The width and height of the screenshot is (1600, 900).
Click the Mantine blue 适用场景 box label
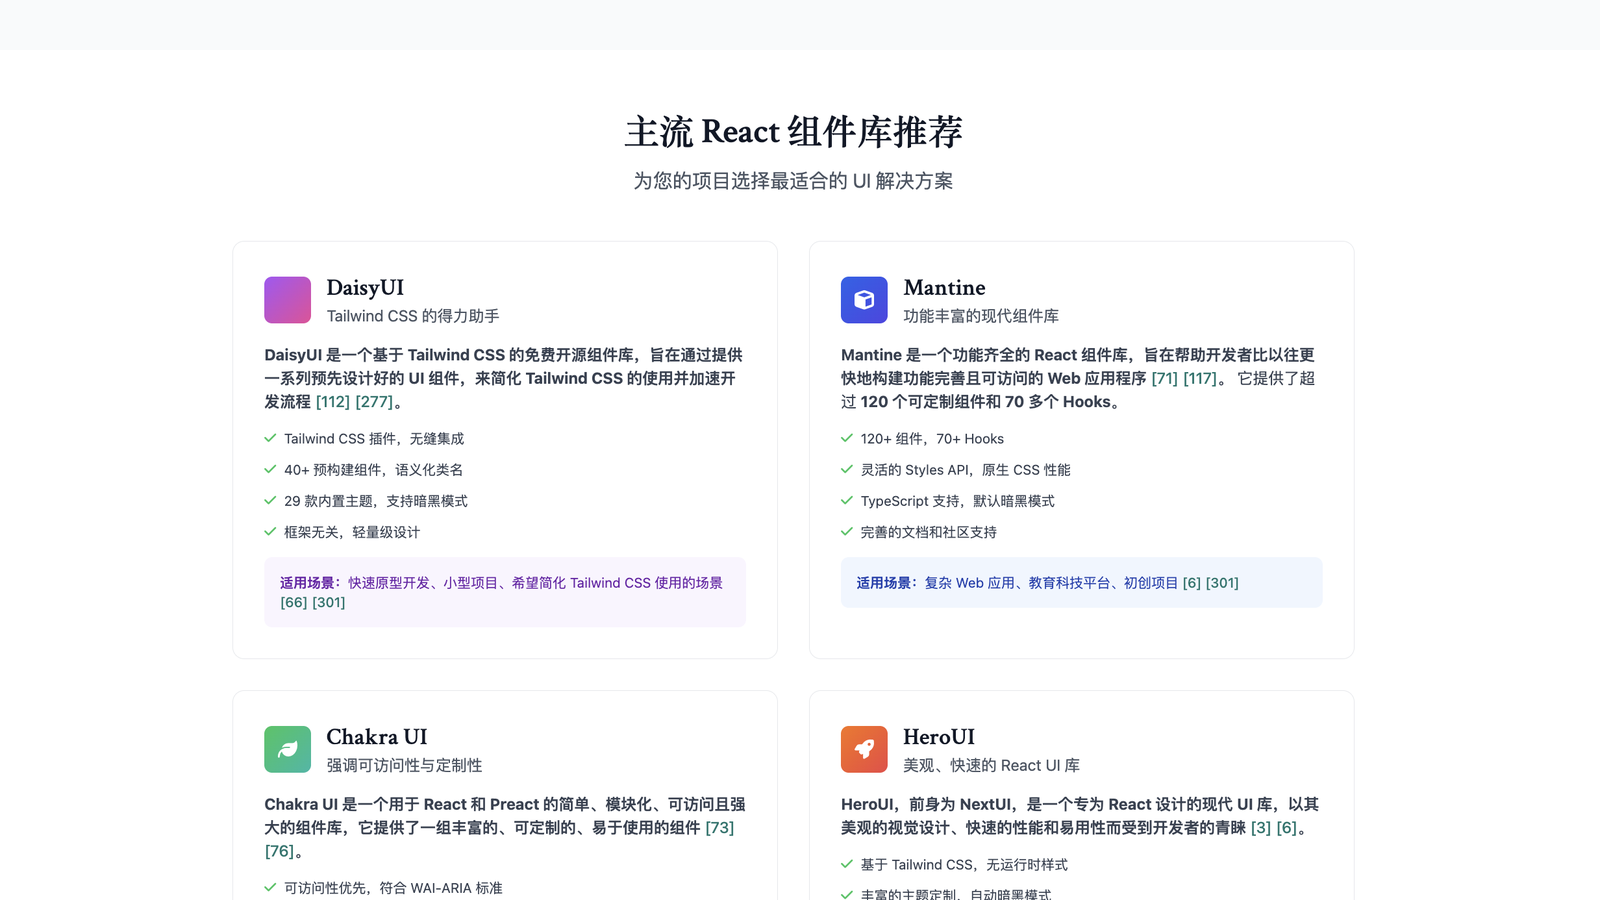point(888,583)
